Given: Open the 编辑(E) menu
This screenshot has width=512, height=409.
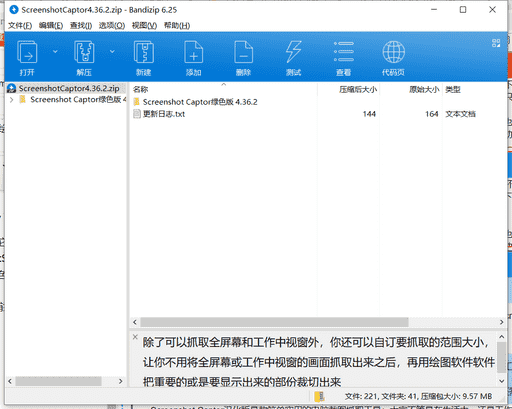Looking at the screenshot, I should coord(51,26).
